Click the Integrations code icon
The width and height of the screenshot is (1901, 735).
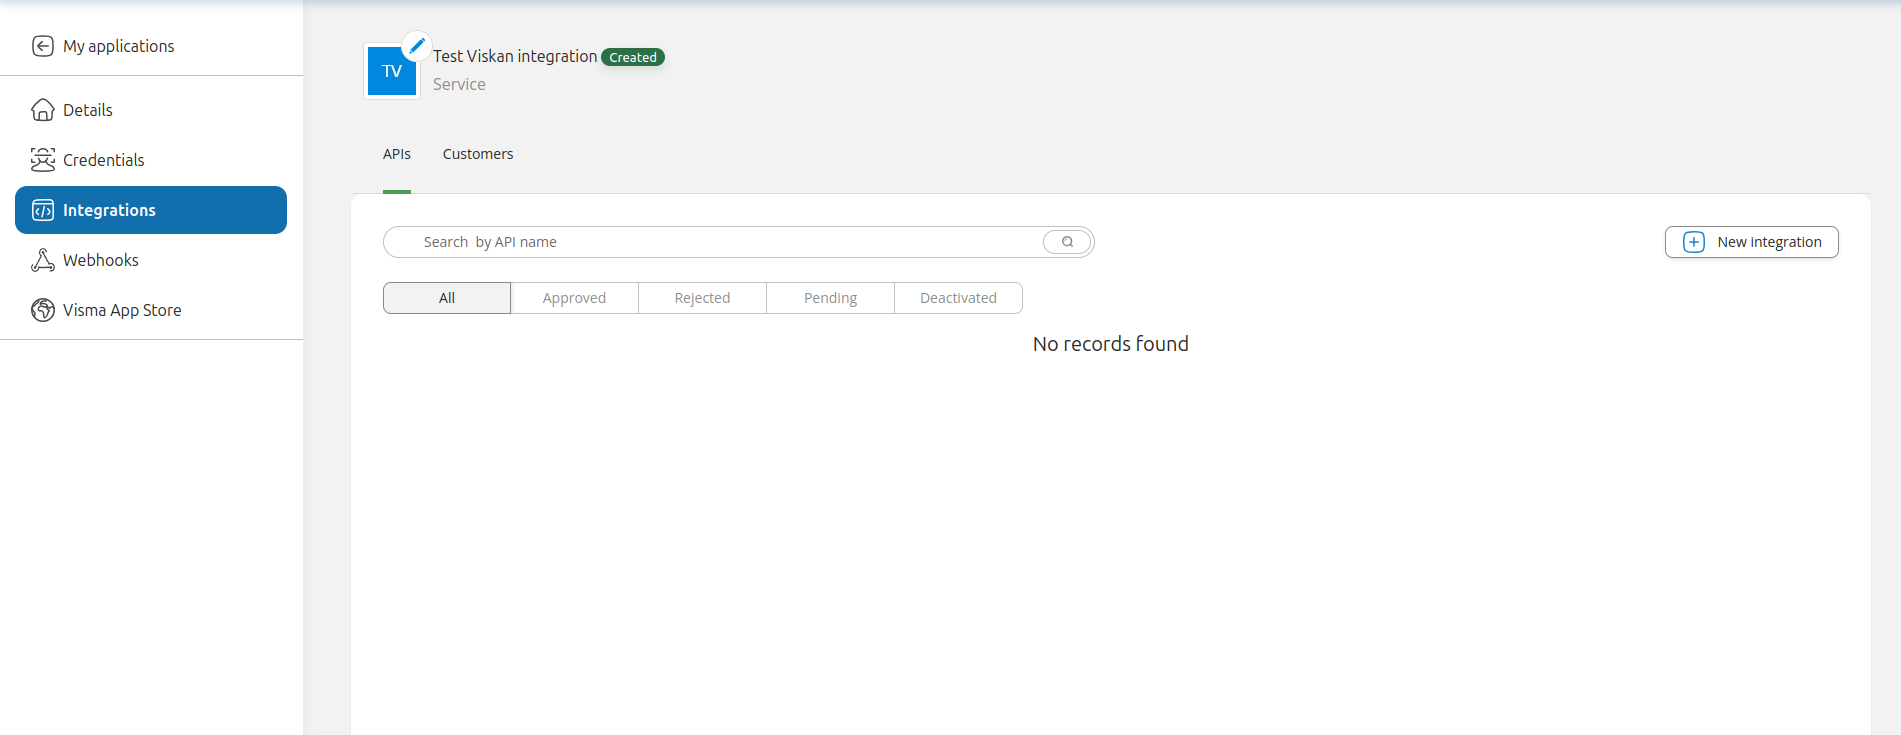click(x=42, y=210)
